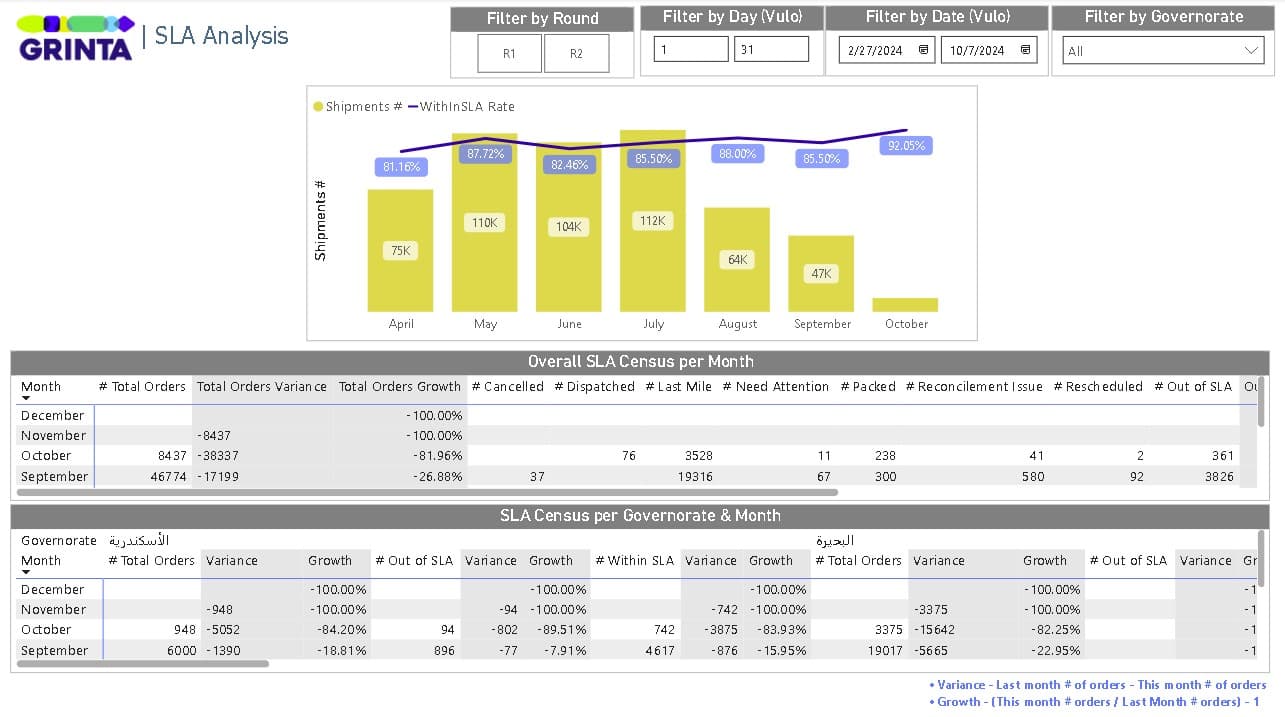The height and width of the screenshot is (717, 1285).
Task: Click the # Within SLA column header
Action: [x=635, y=560]
